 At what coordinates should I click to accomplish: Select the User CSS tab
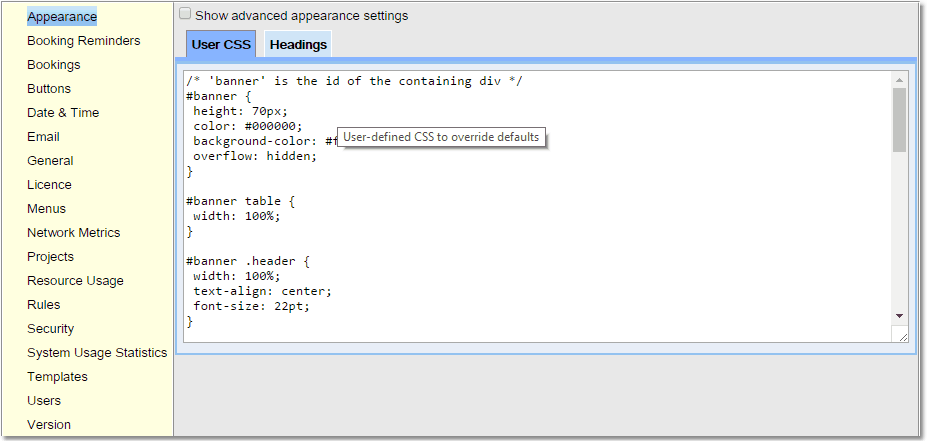(221, 44)
